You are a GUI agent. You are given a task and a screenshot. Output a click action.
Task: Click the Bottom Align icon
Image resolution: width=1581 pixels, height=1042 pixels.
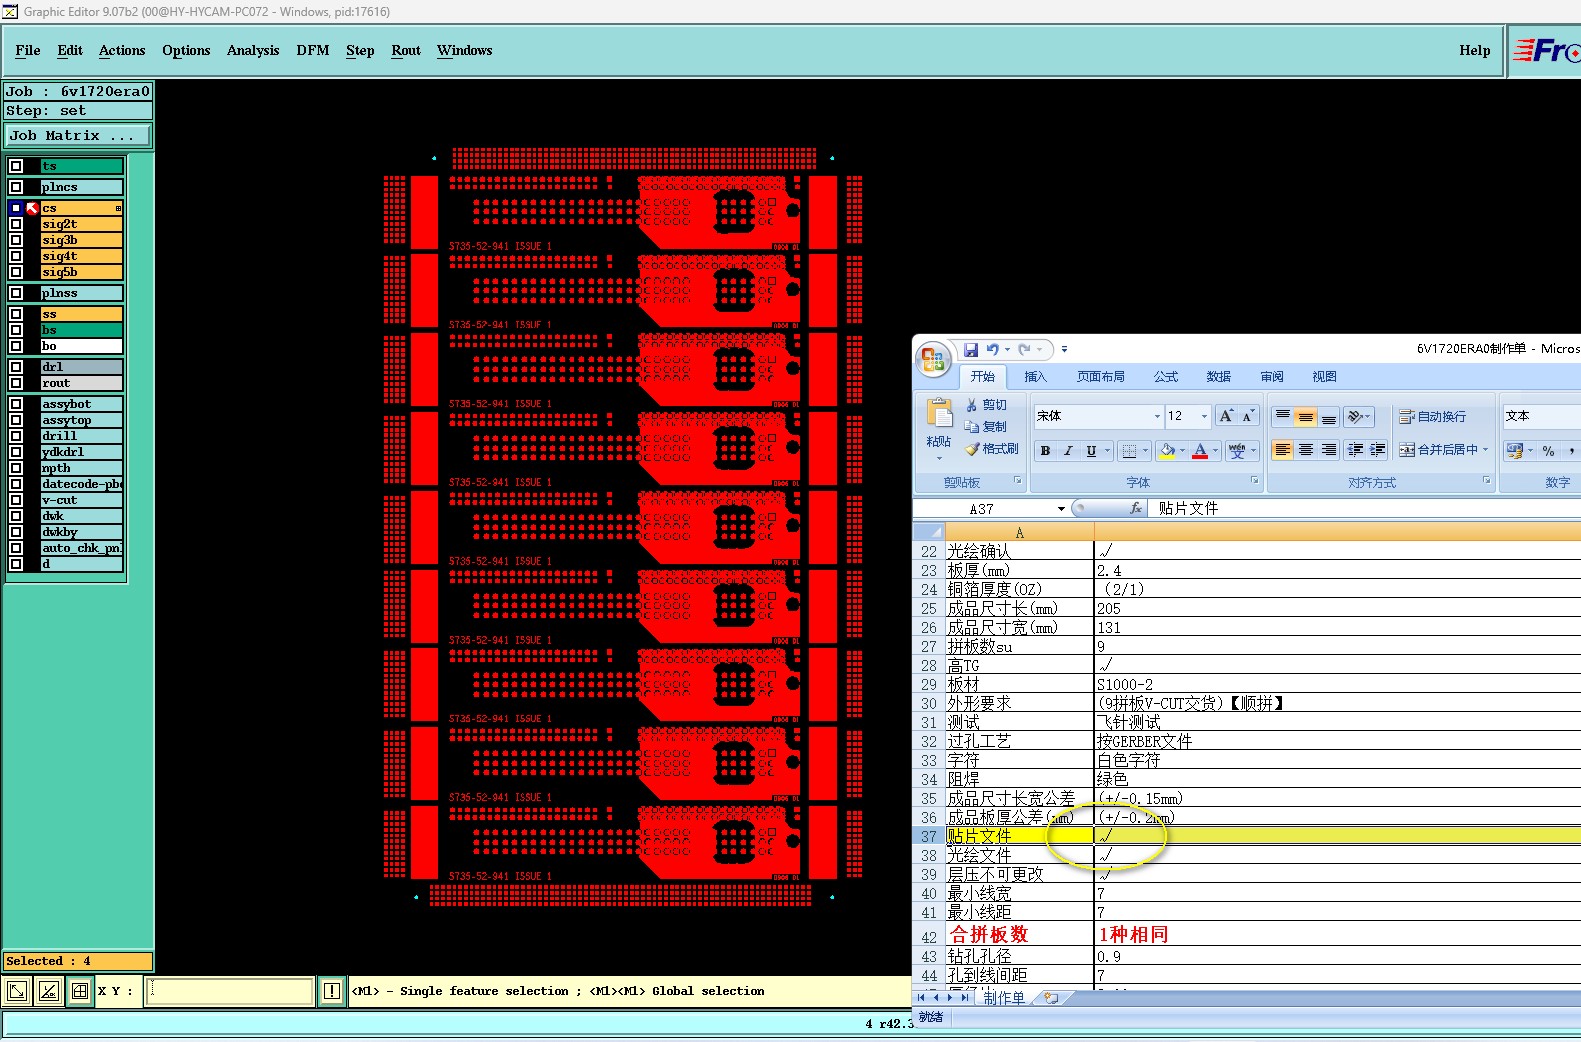click(x=1329, y=416)
